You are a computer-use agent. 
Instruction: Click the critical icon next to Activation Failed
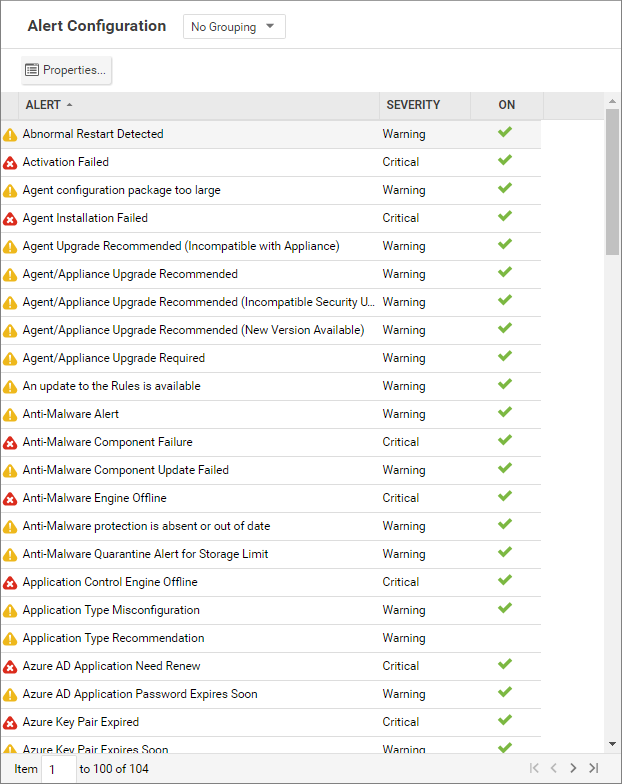10,162
